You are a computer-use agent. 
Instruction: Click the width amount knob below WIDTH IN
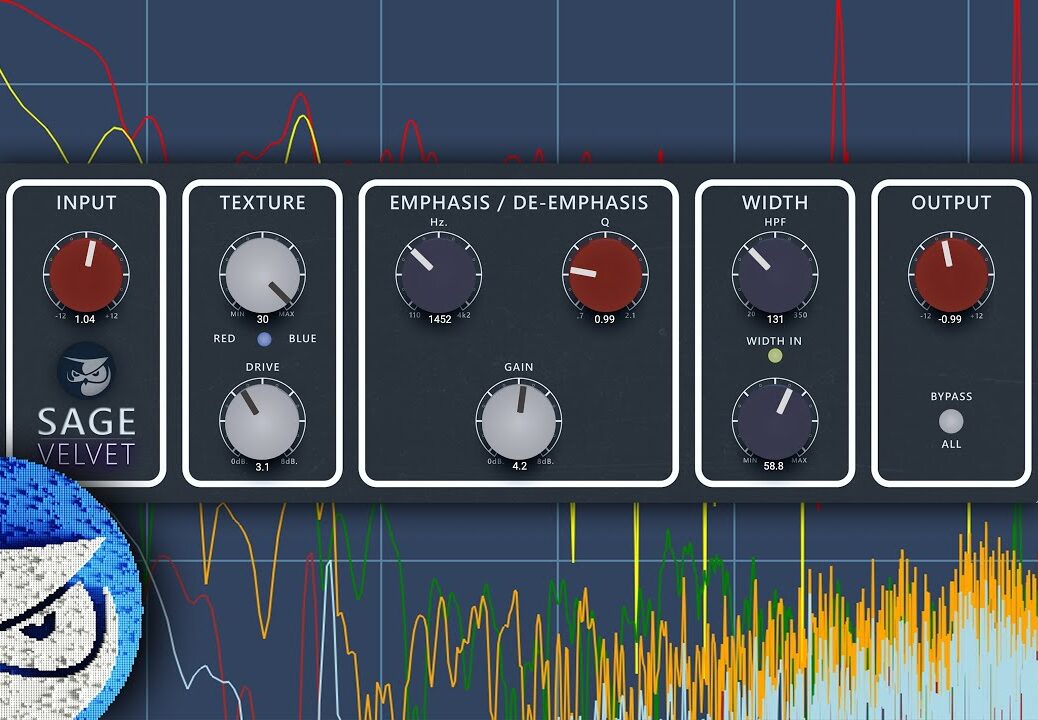click(774, 419)
